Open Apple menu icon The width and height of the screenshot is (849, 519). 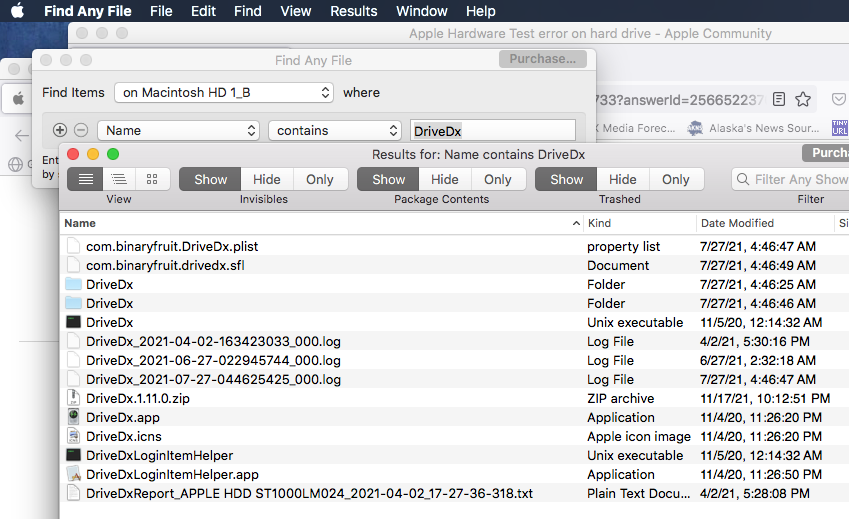click(x=17, y=11)
